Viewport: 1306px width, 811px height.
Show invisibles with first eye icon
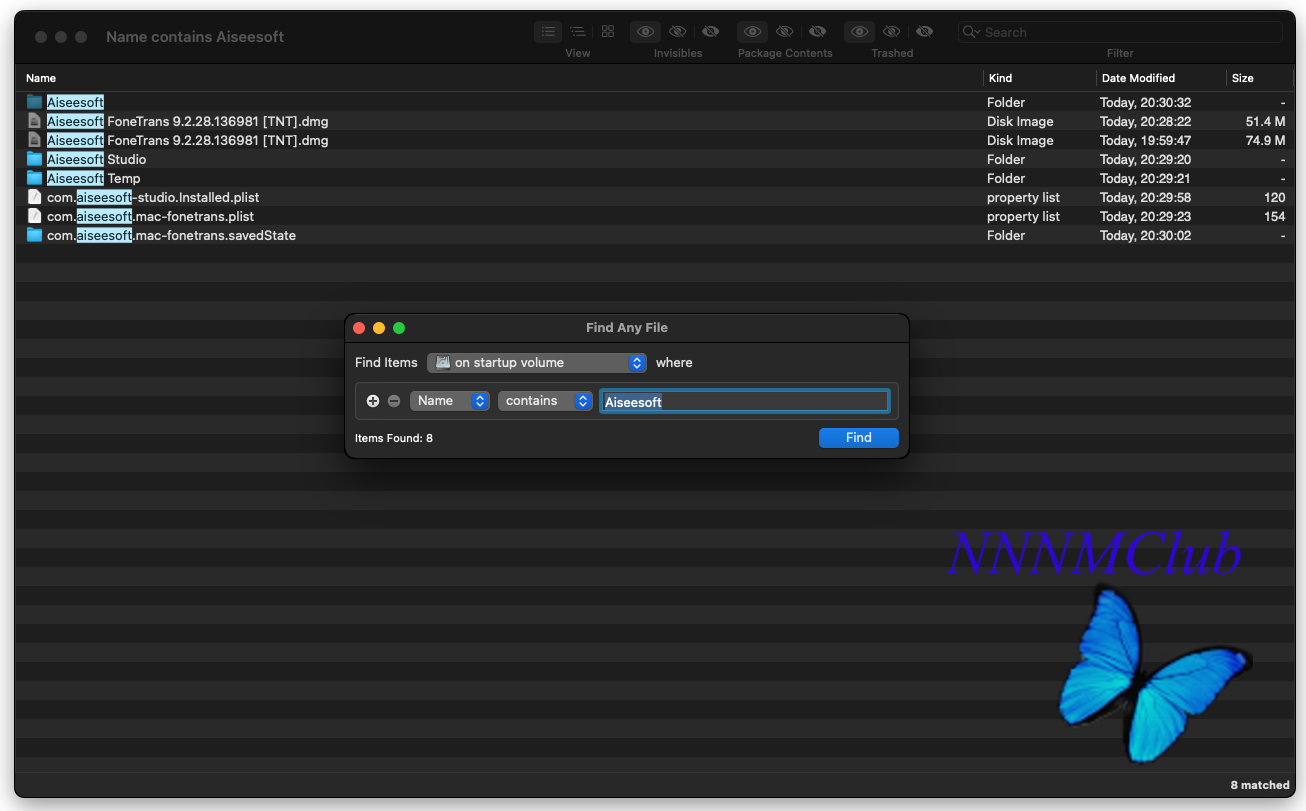pos(645,32)
